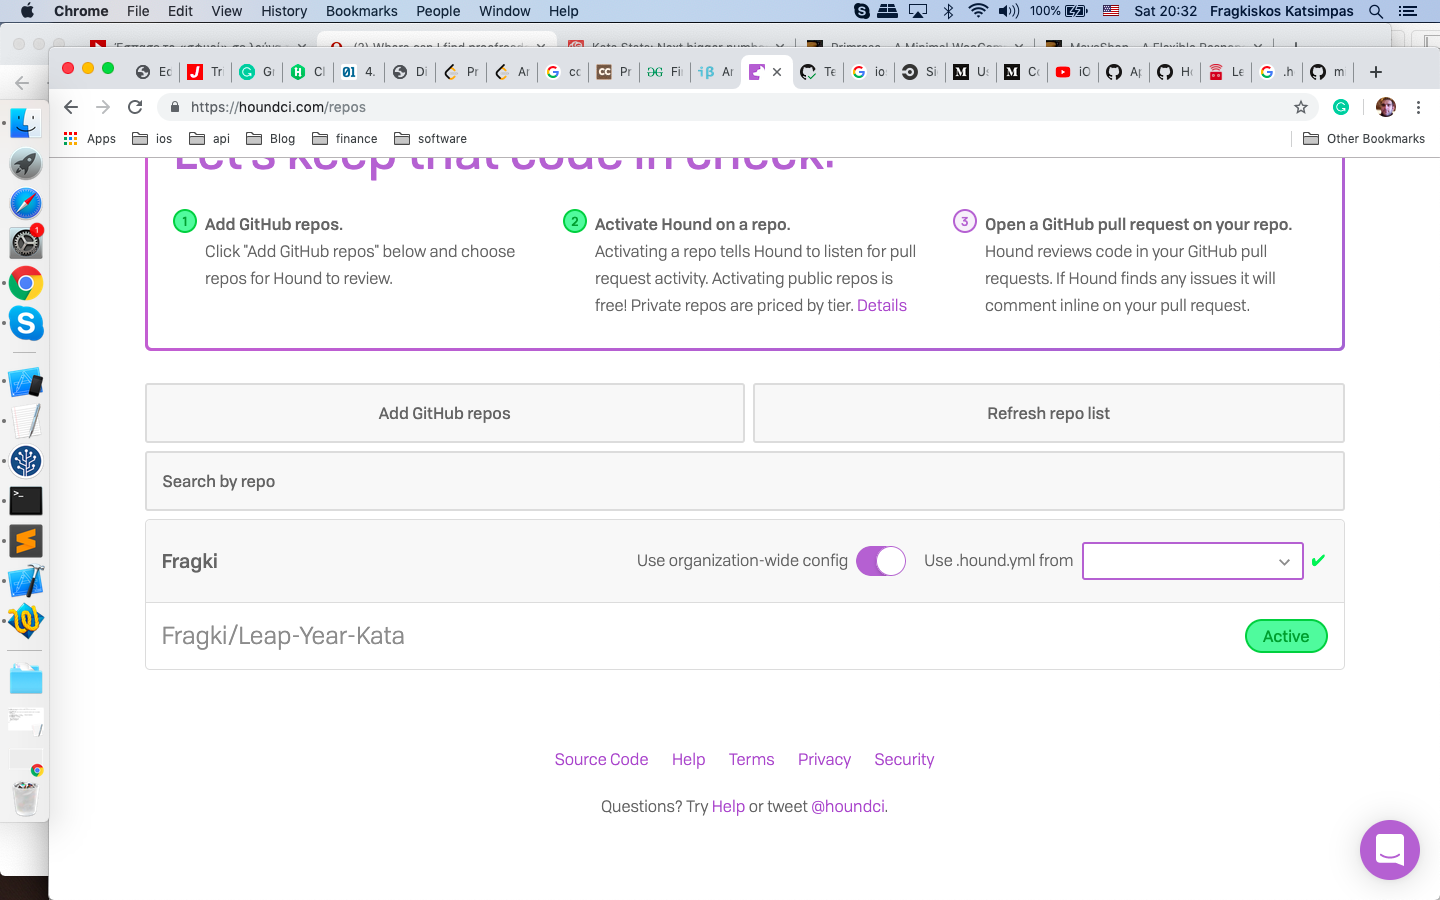Open the Simulator app in the Dock
The width and height of the screenshot is (1440, 900).
[x=26, y=382]
